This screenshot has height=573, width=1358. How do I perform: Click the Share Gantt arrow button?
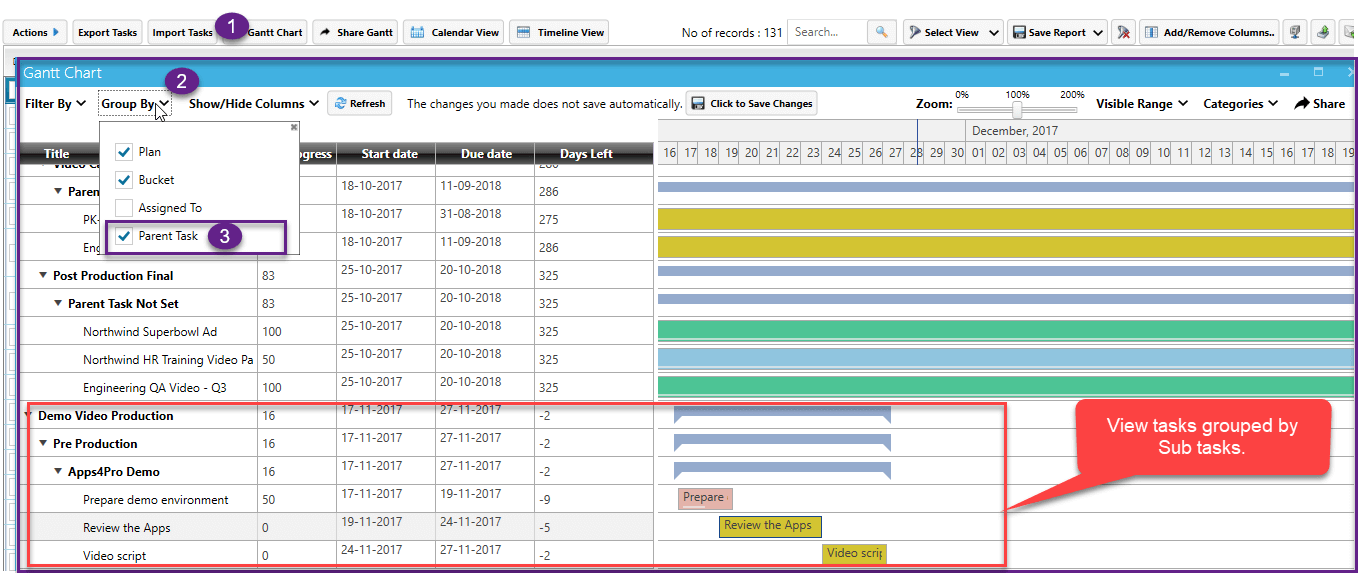click(x=355, y=32)
